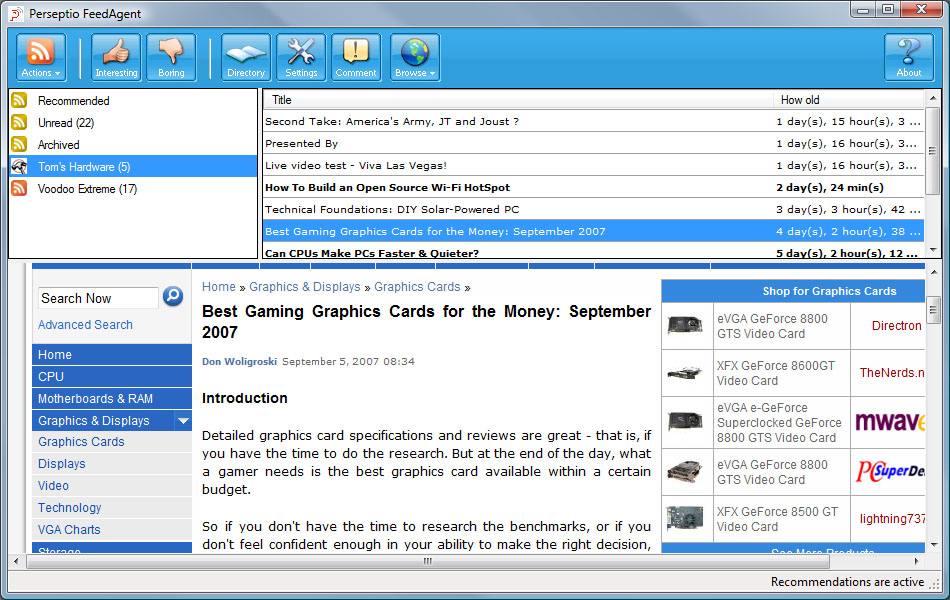Open eVGA e-GeForce Superclocked 8800 GTS link
This screenshot has width=950, height=600.
779,423
